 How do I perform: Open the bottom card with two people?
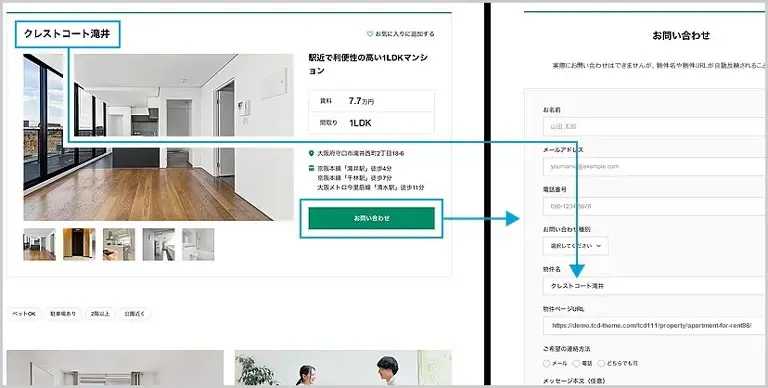(343, 367)
